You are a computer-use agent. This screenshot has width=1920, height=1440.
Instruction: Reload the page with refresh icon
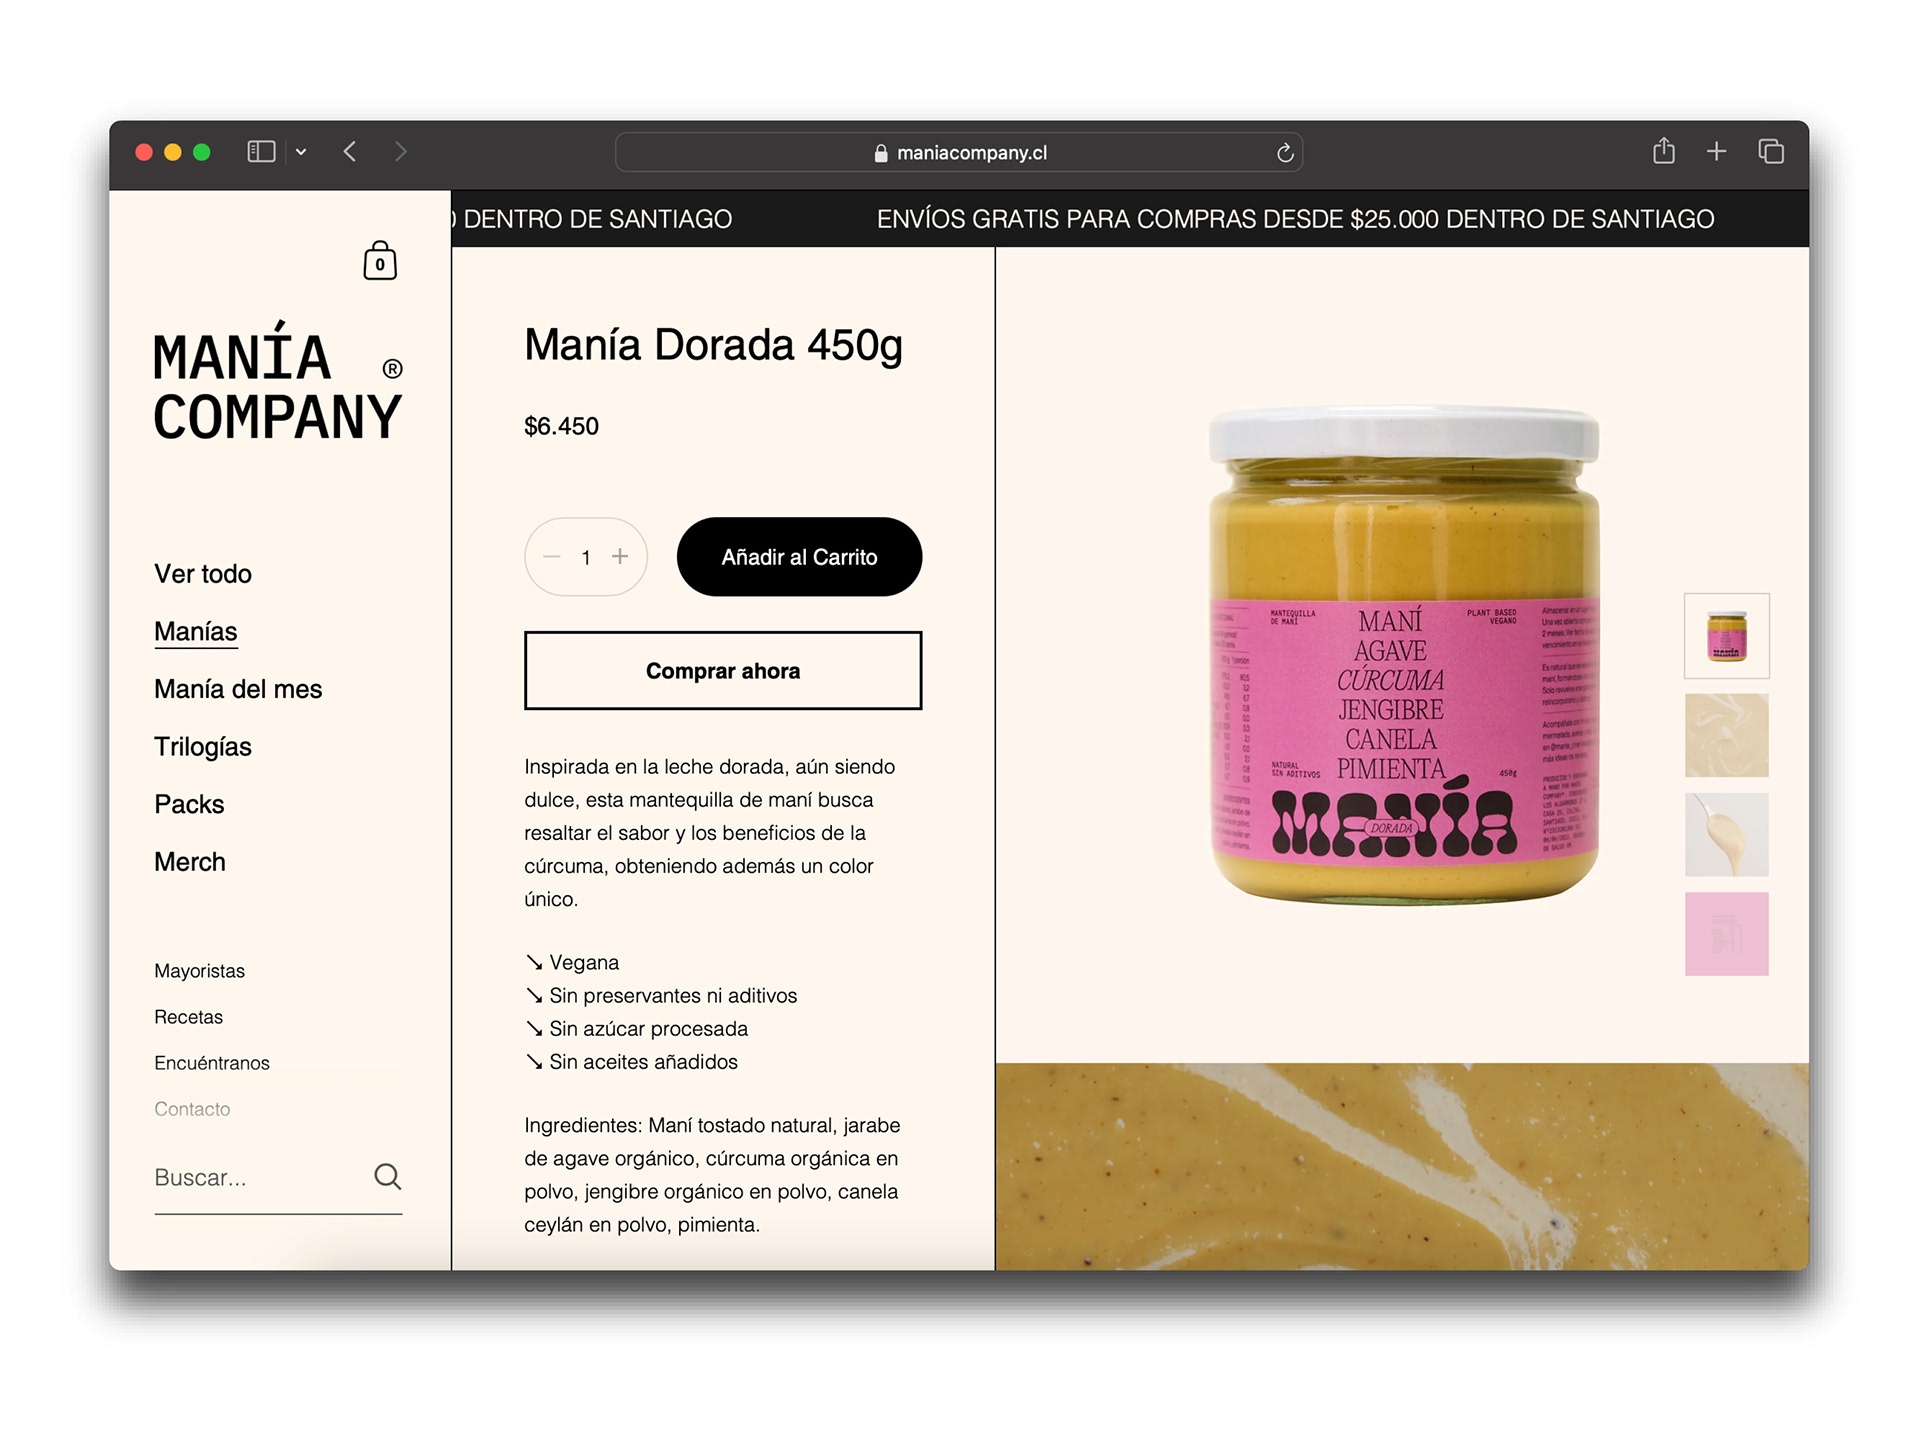tap(1285, 153)
